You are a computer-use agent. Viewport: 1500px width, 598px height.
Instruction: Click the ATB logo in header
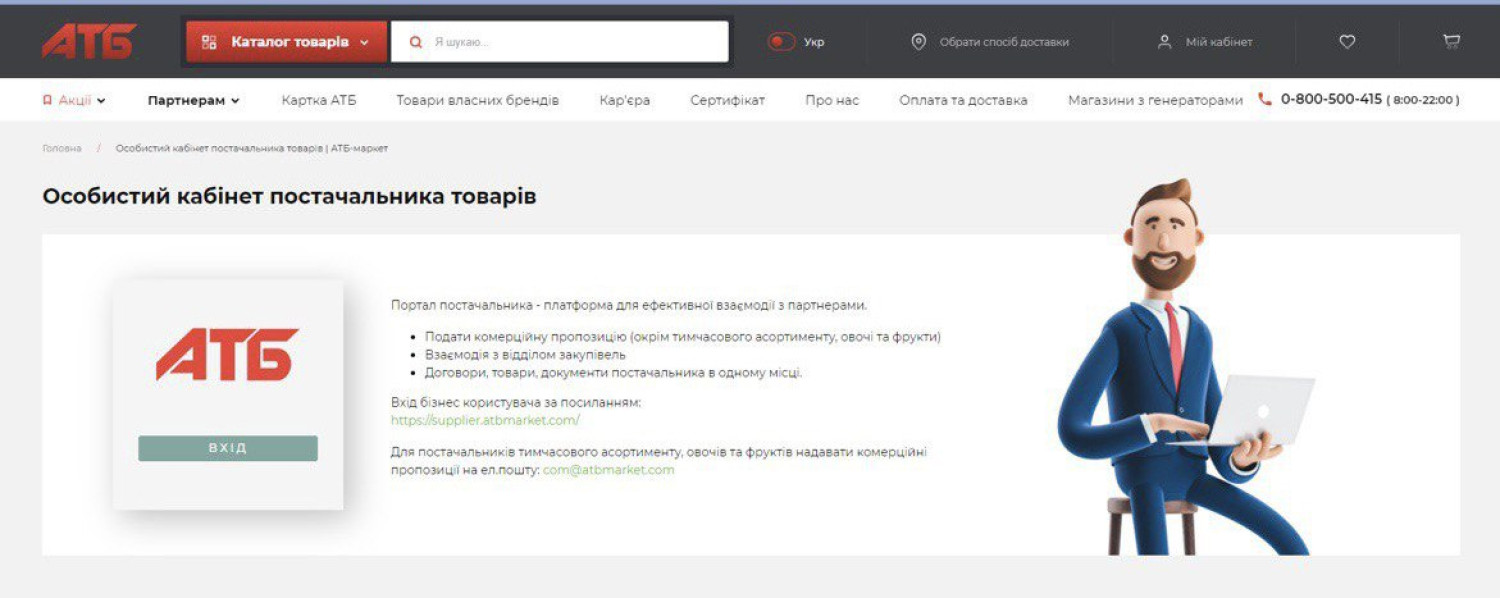point(89,42)
